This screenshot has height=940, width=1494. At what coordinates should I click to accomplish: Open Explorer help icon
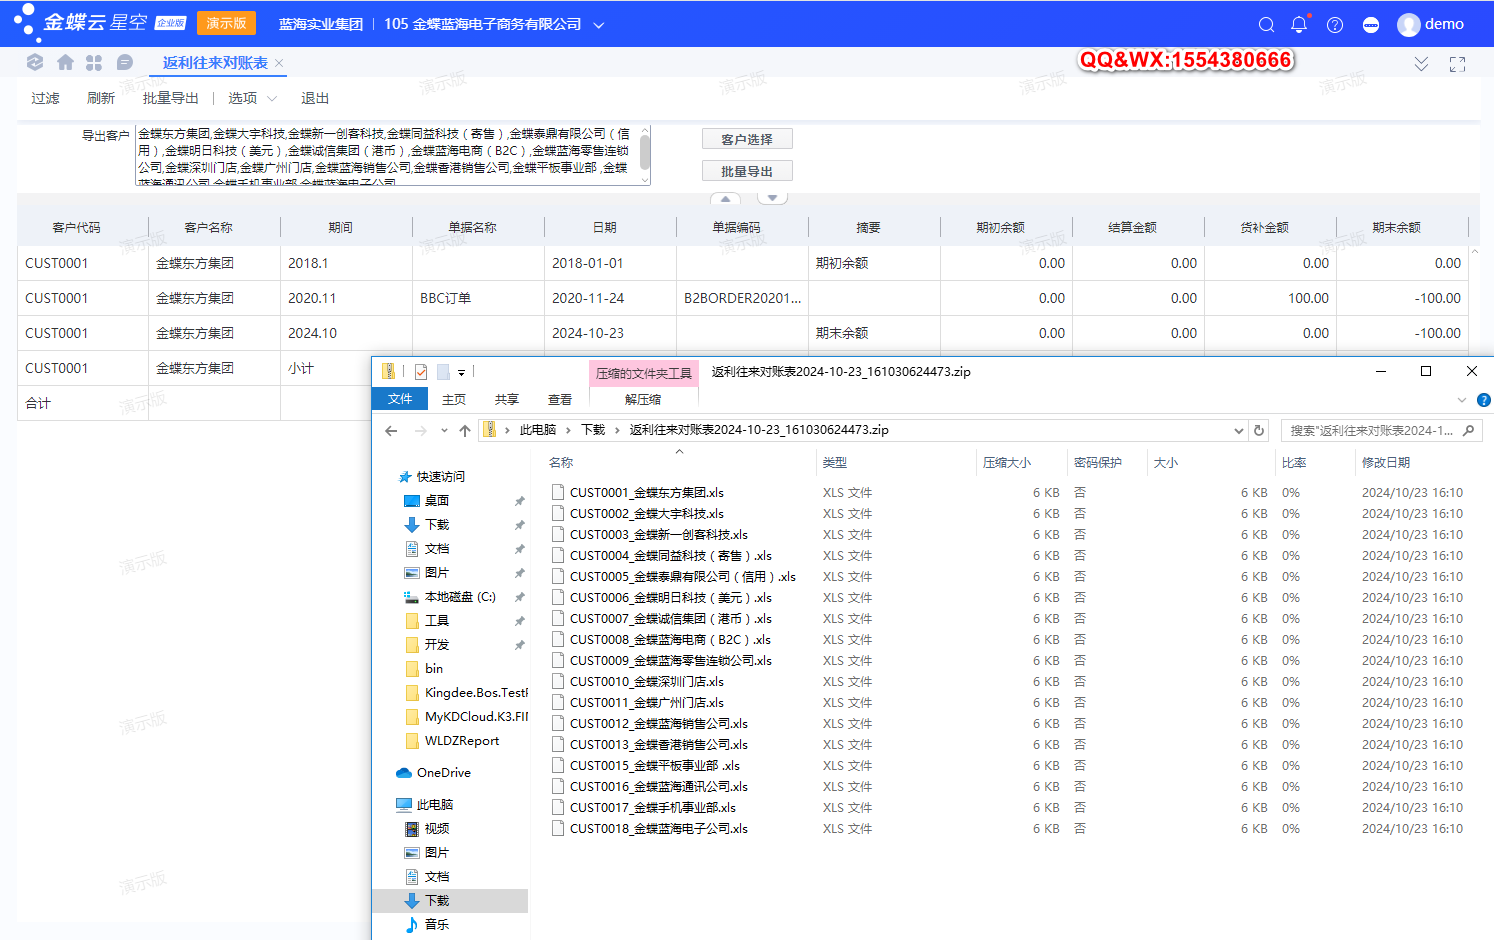click(1484, 400)
